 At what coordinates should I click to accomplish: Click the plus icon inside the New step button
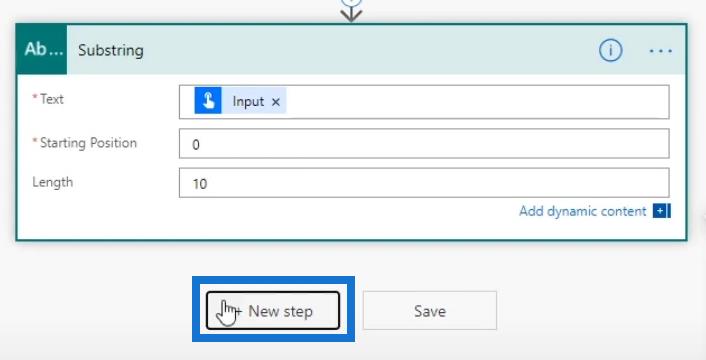coord(237,310)
